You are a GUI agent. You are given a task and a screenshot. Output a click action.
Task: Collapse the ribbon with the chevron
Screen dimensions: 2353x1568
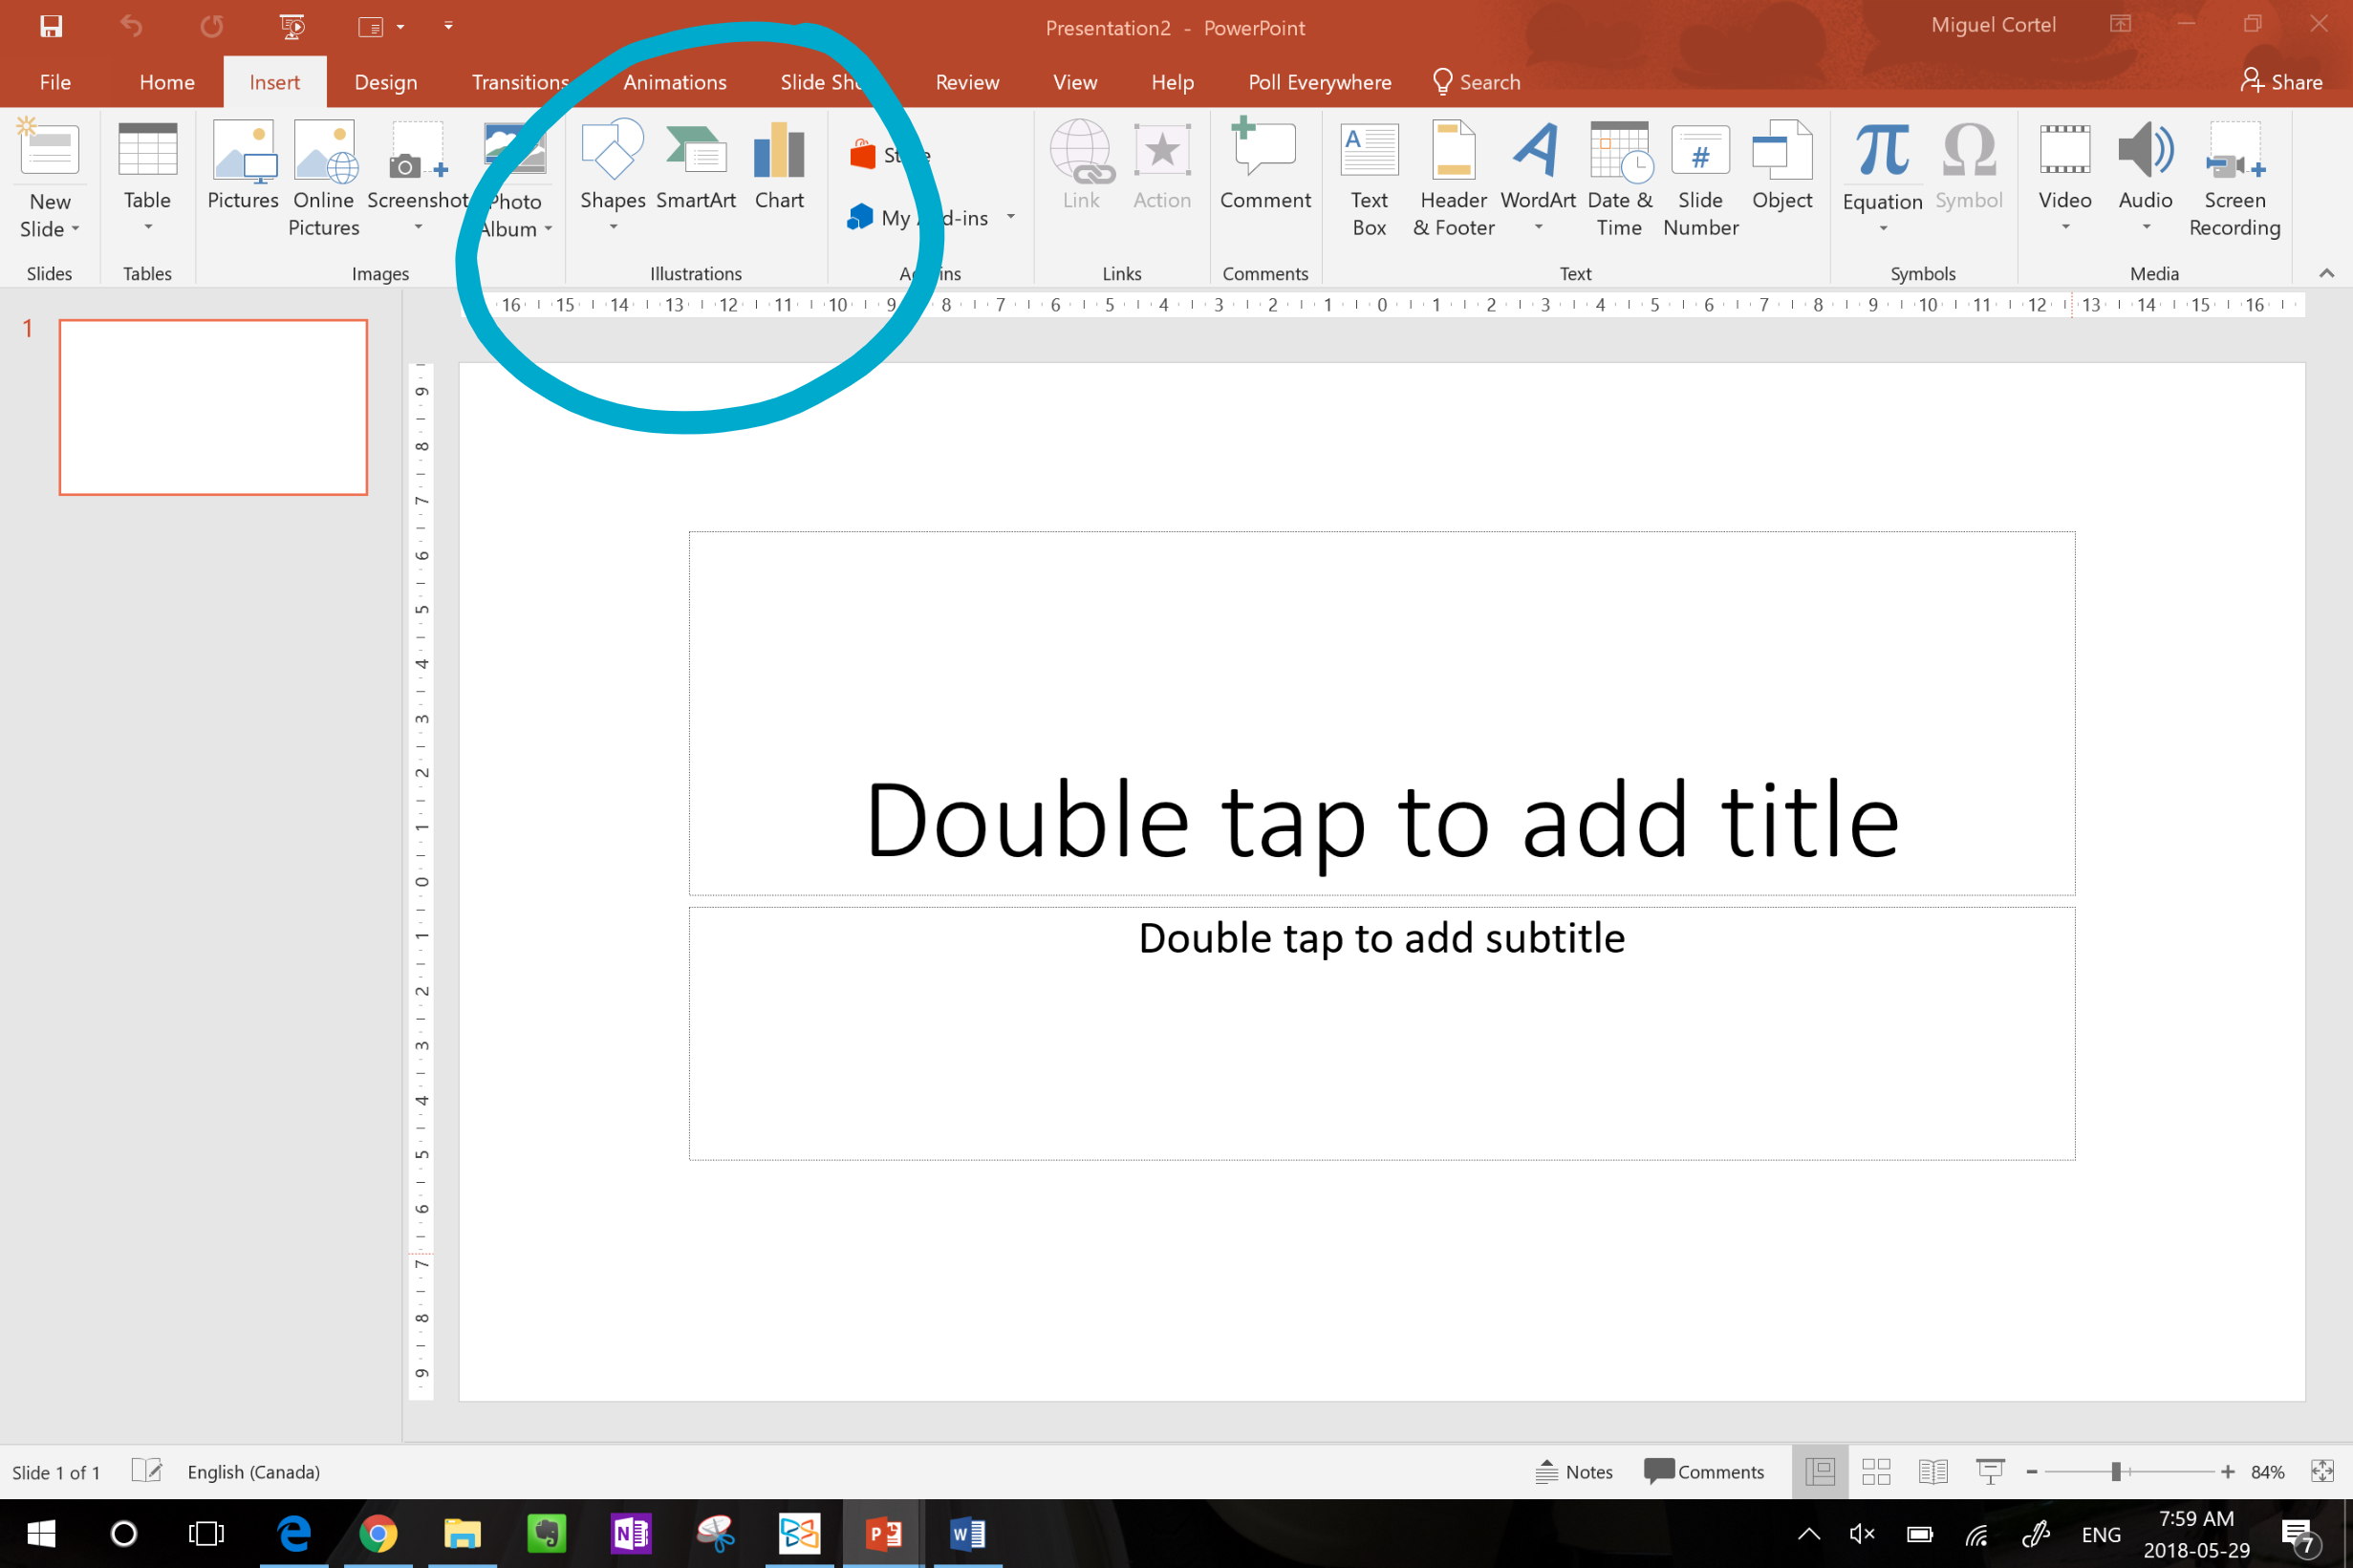2326,273
